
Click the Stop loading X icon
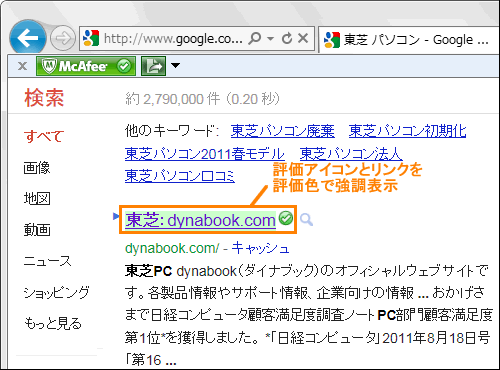coord(303,38)
